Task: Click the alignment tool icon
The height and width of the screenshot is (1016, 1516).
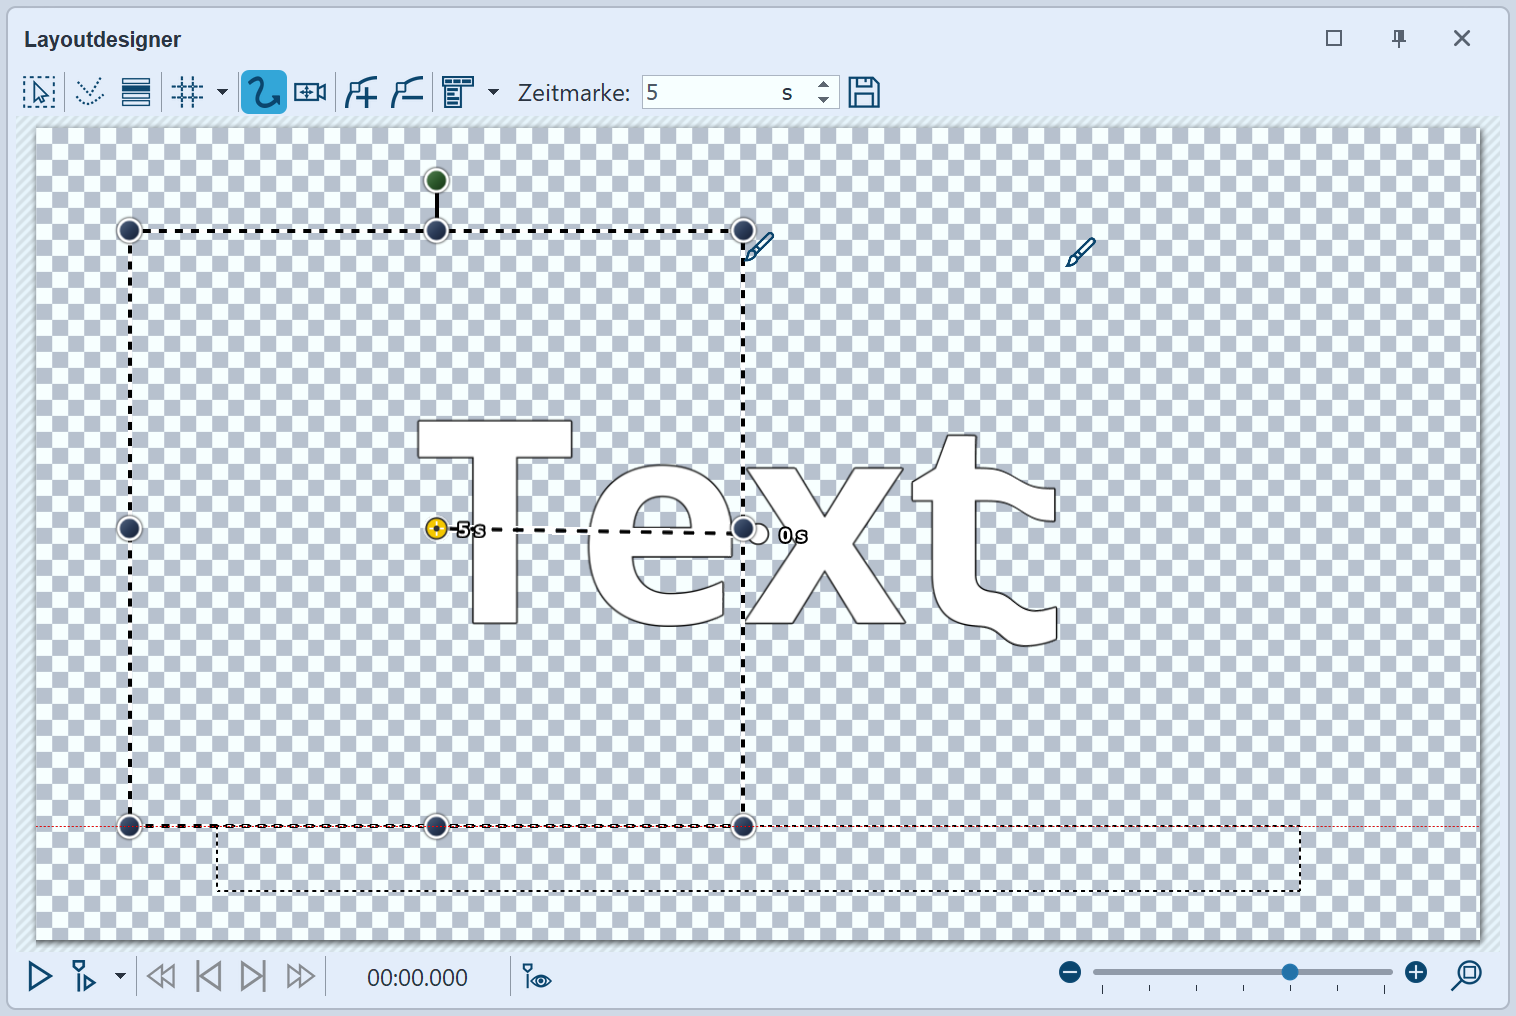Action: point(458,93)
